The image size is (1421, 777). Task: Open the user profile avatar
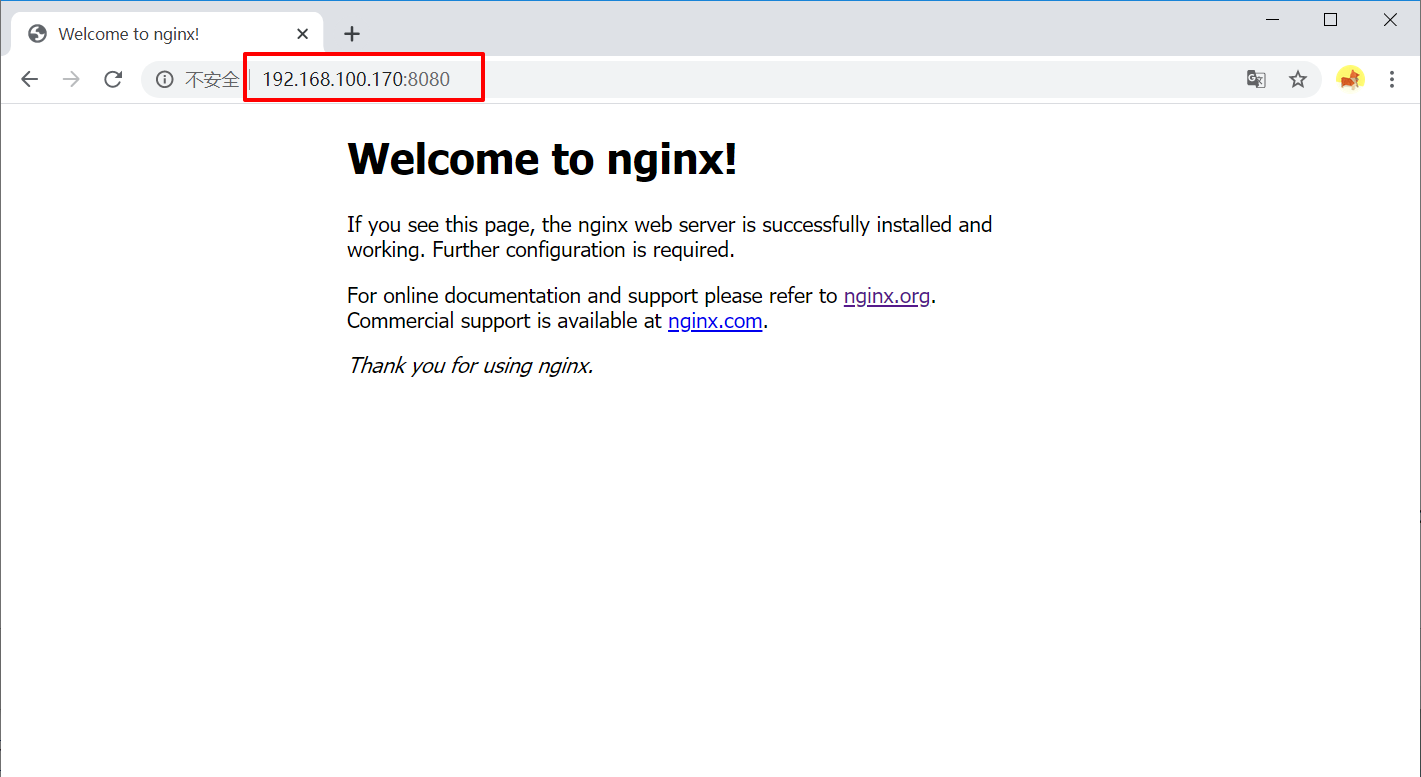(x=1350, y=79)
